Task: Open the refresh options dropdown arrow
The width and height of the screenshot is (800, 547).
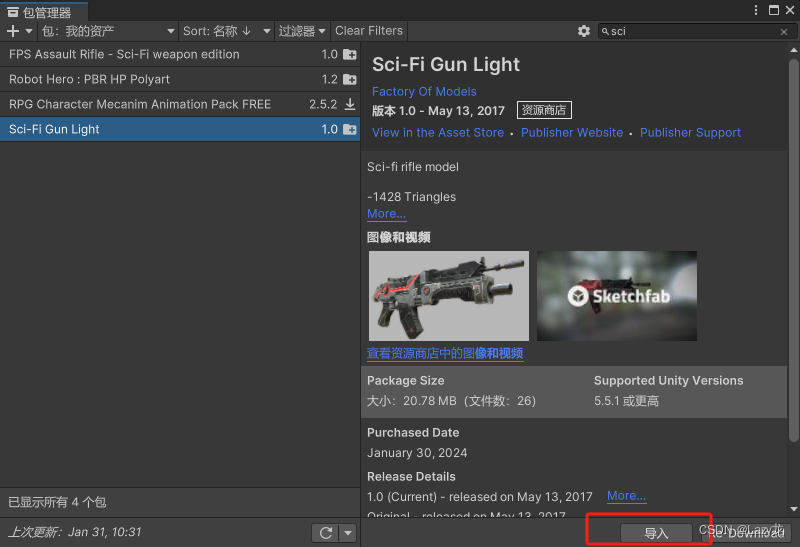Action: pos(348,533)
